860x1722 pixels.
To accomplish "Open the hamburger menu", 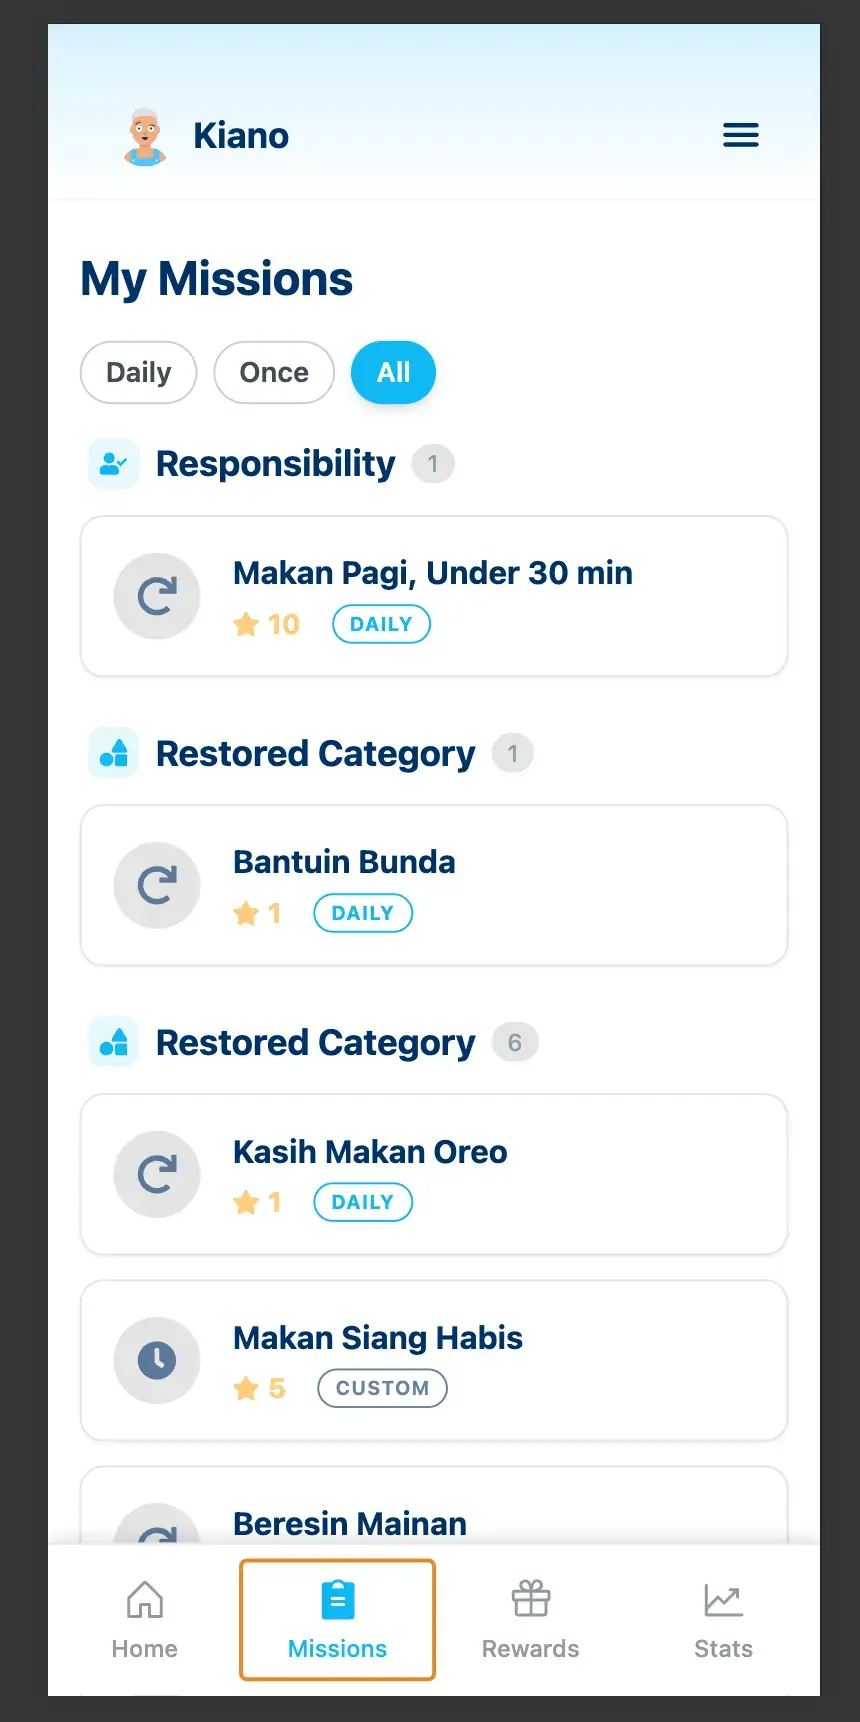I will click(740, 135).
